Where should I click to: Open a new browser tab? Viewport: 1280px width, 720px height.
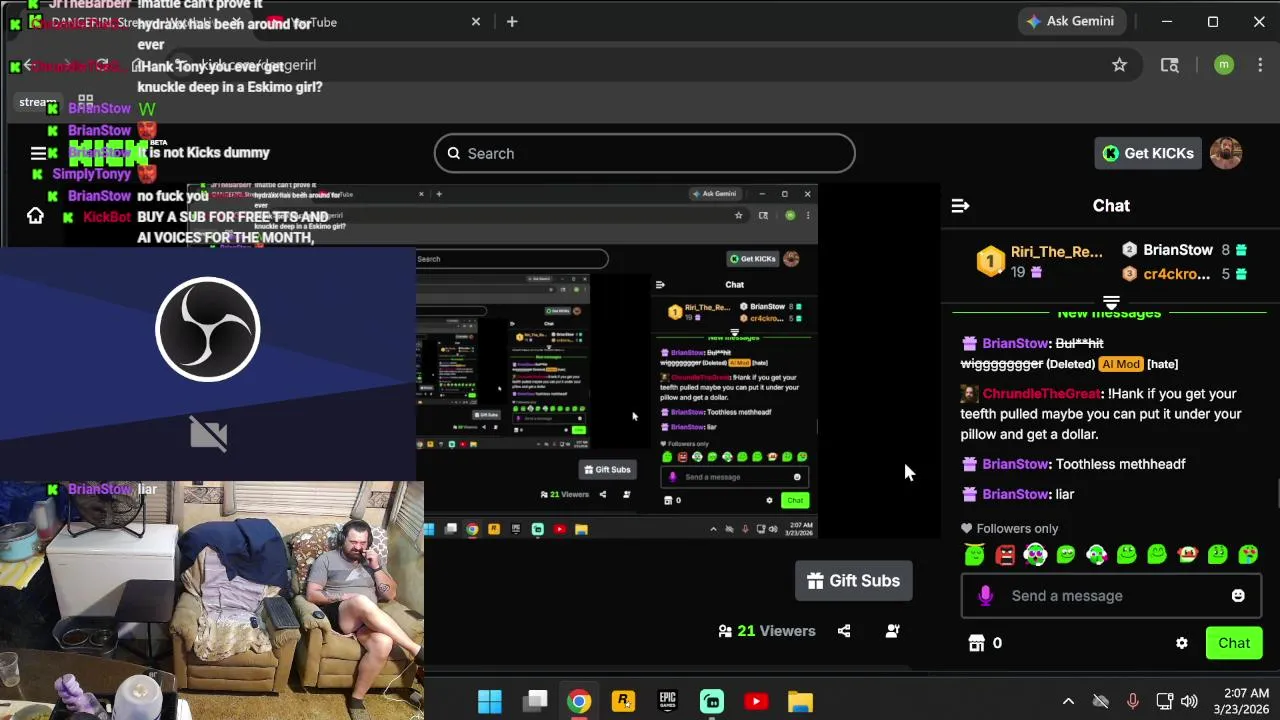click(x=512, y=22)
